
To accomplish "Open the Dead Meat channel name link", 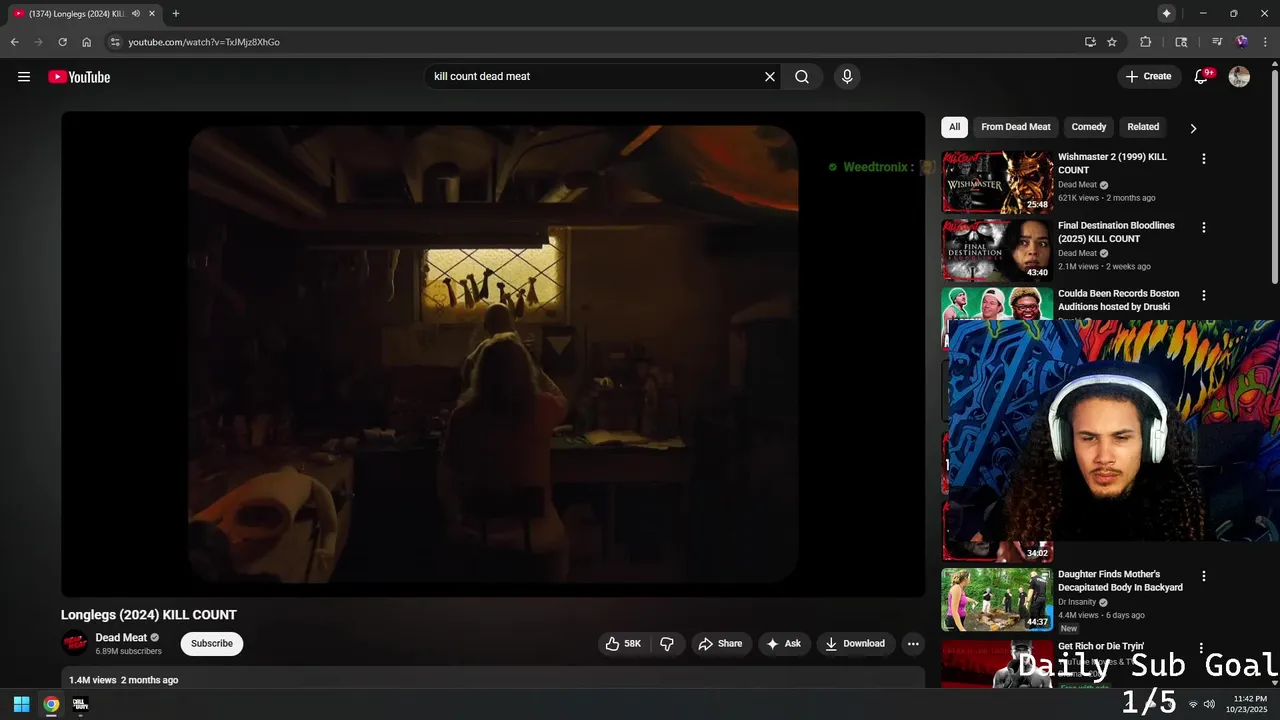I will coord(121,638).
